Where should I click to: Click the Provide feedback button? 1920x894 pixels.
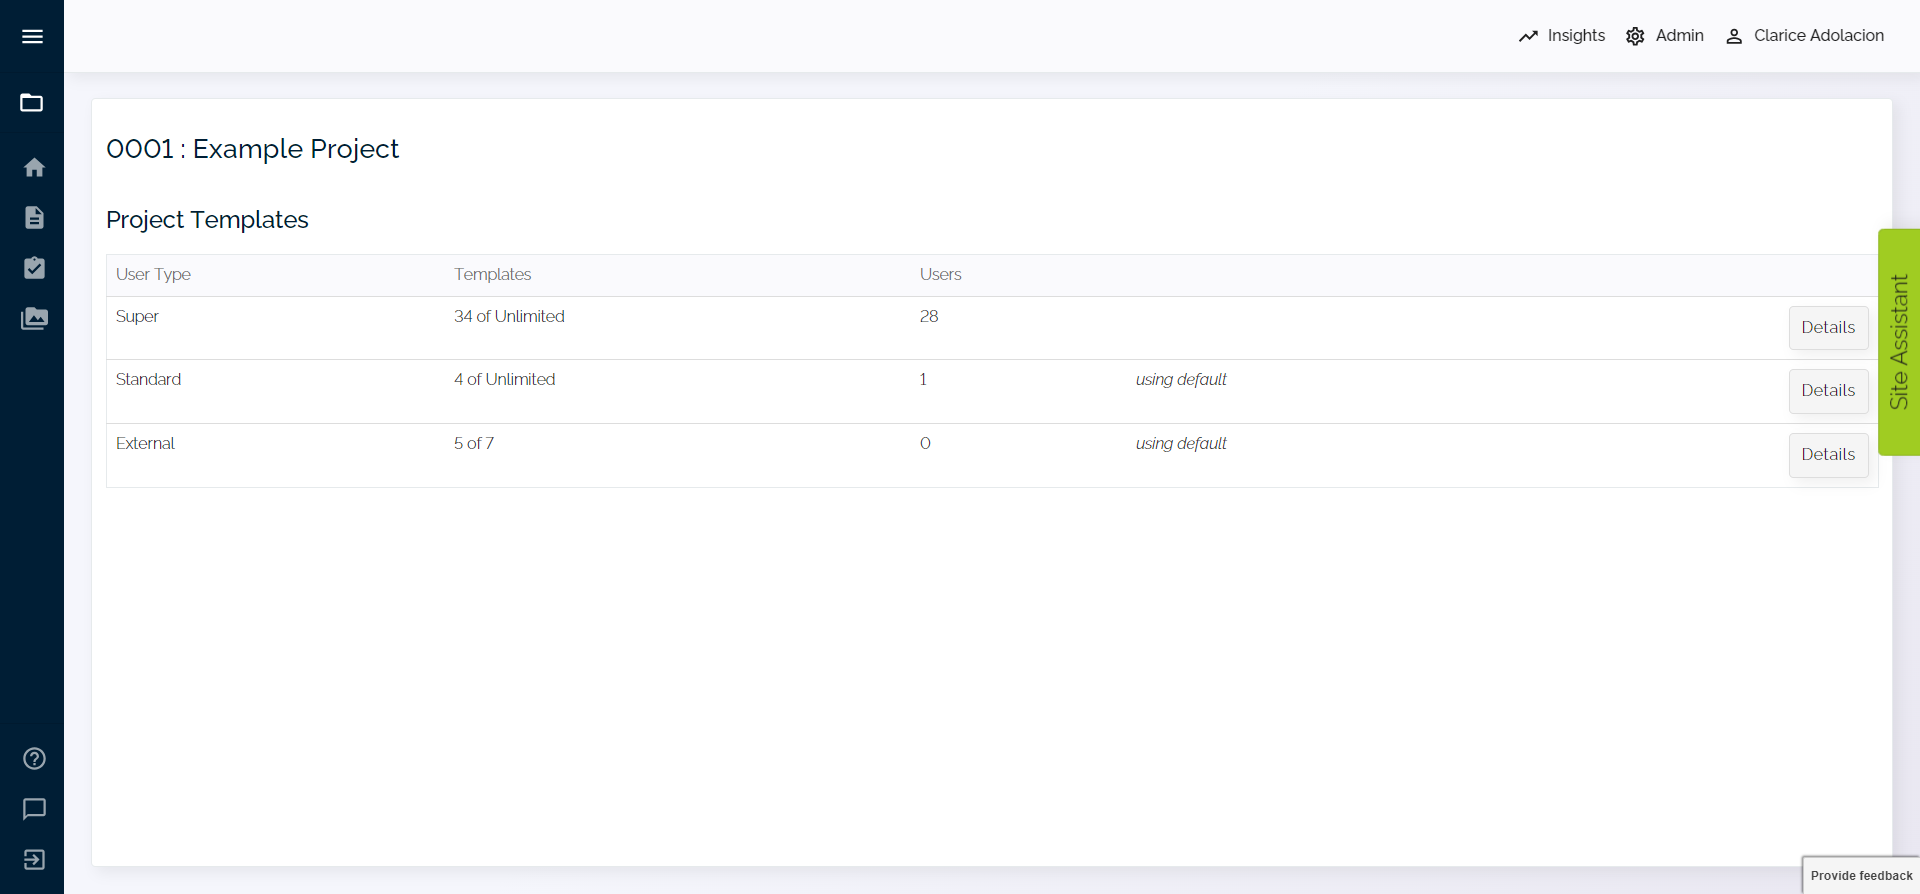click(1860, 875)
